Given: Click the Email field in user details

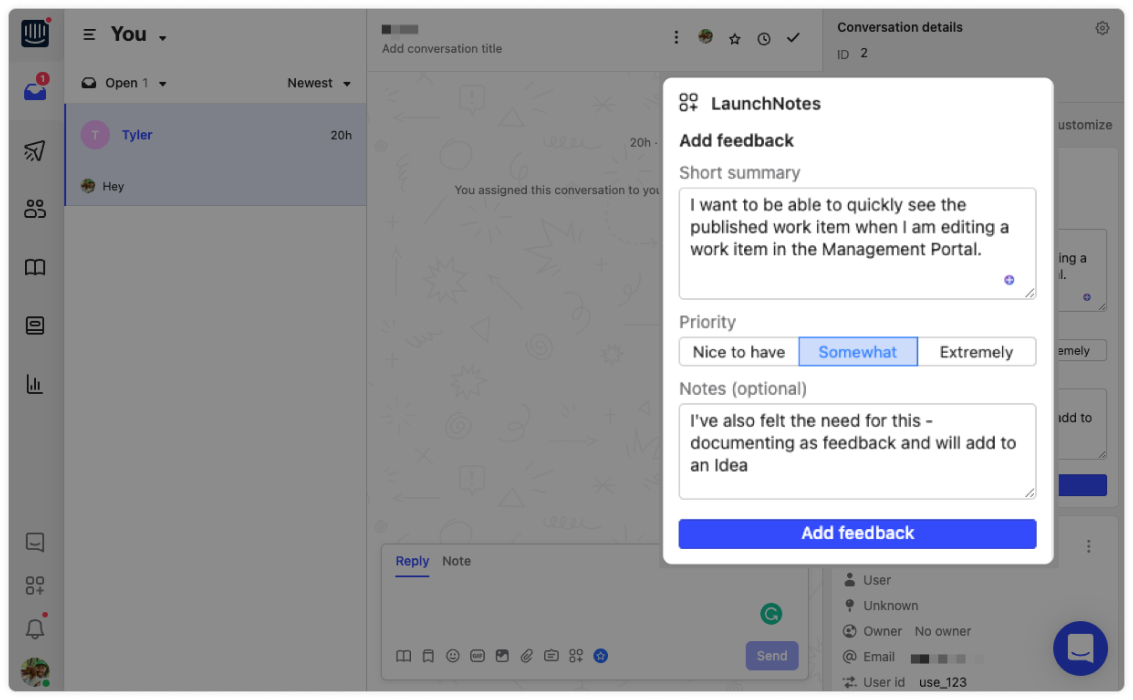Looking at the screenshot, I should click(913, 657).
